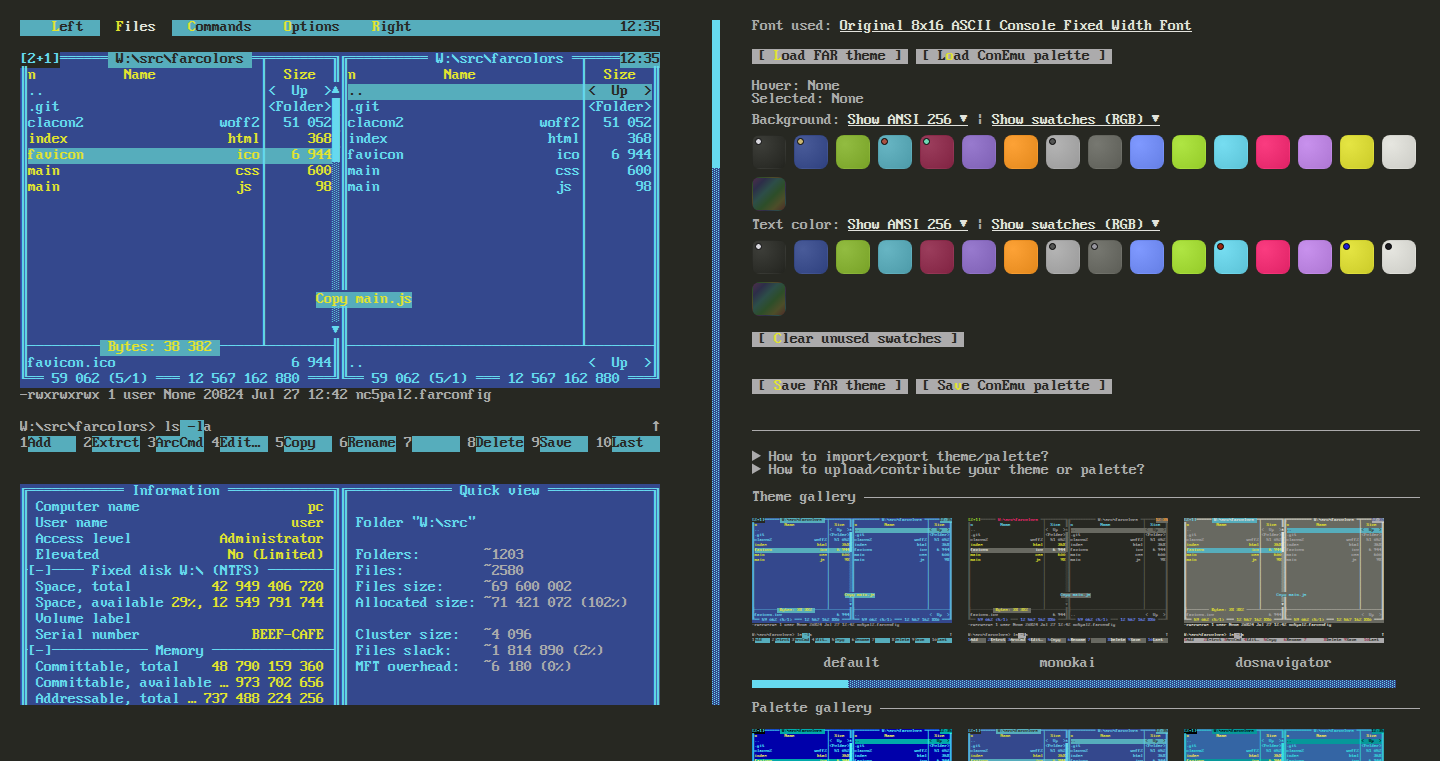The width and height of the screenshot is (1440, 761).
Task: Open the Left menu in the preview
Action: (x=68, y=27)
